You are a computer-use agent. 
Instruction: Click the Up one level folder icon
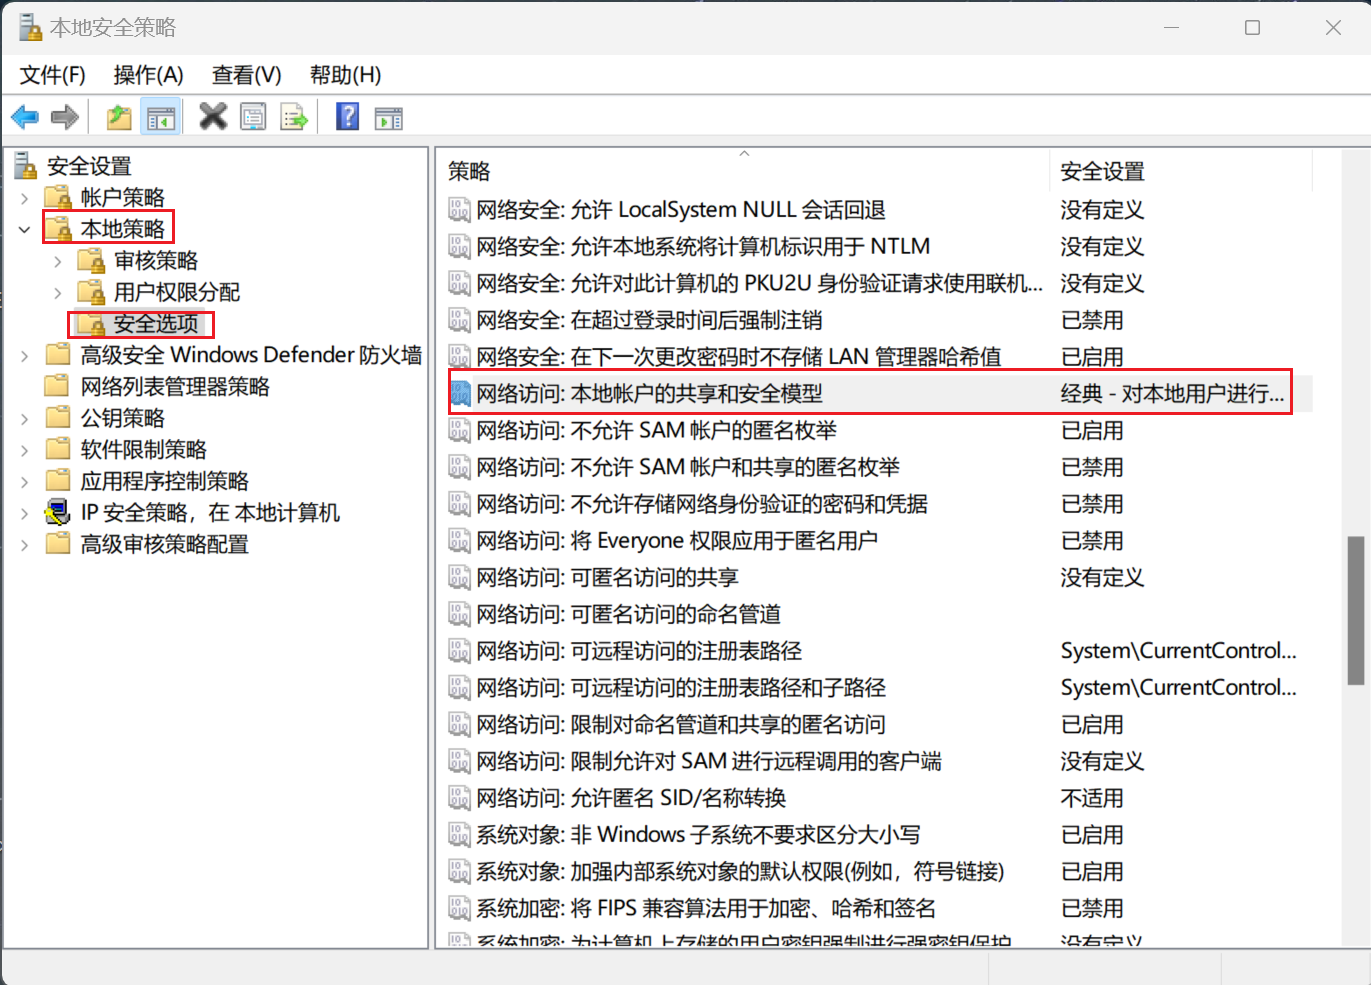pos(119,118)
